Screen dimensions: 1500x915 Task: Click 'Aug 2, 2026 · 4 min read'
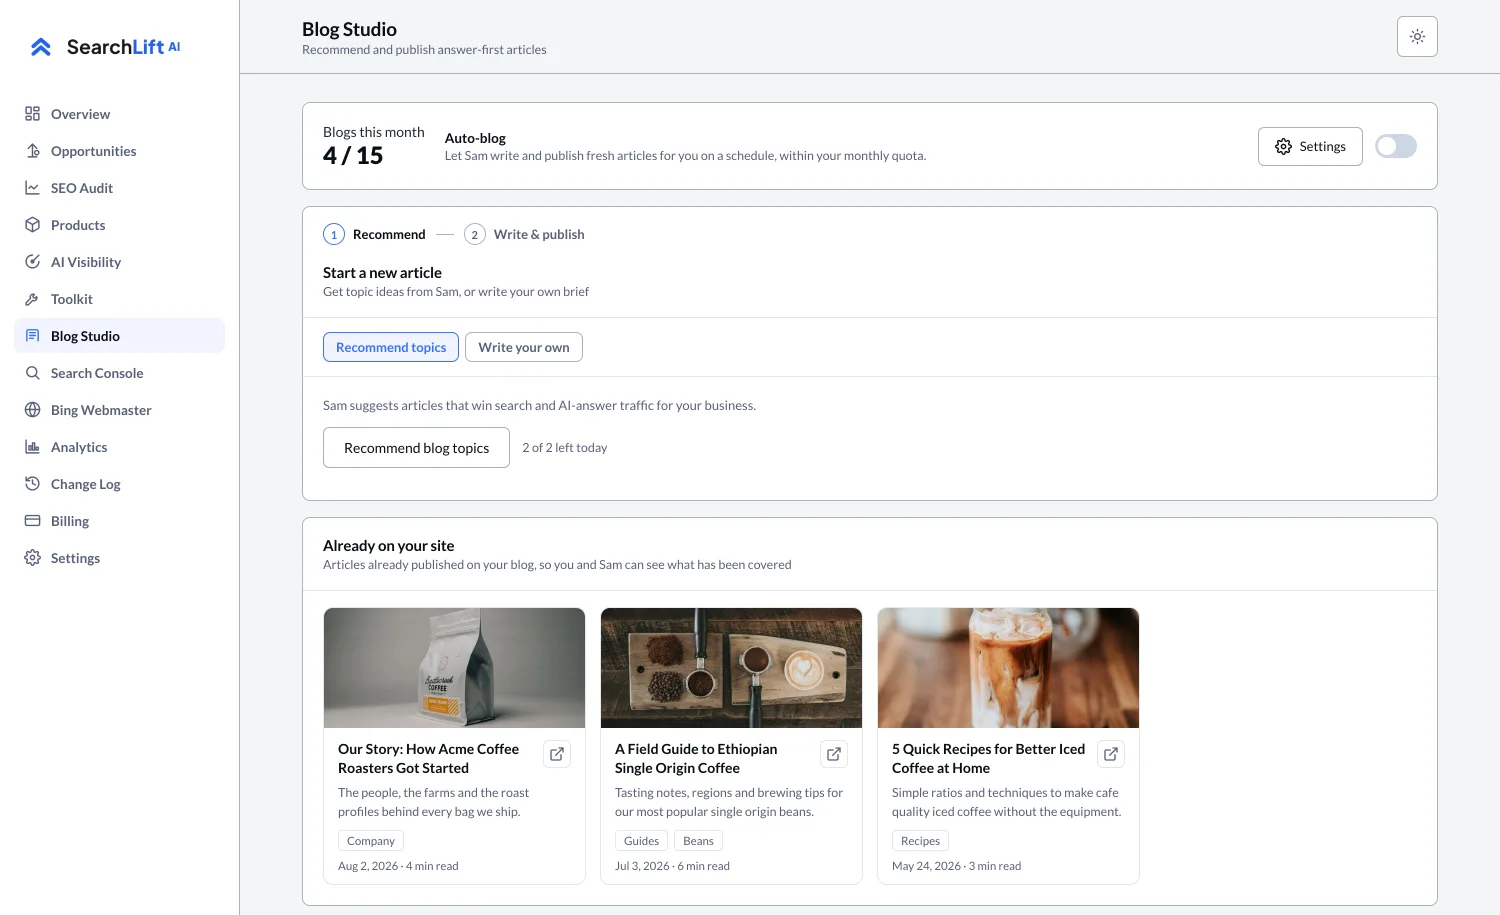point(398,866)
